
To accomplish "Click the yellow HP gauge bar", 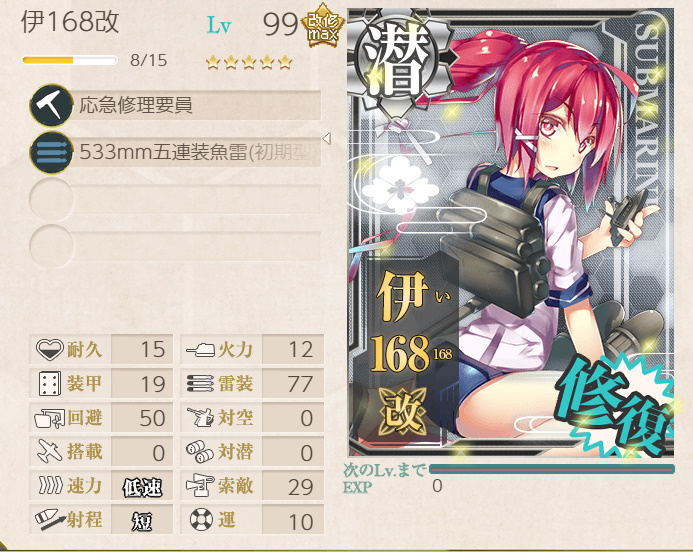I will [69, 60].
